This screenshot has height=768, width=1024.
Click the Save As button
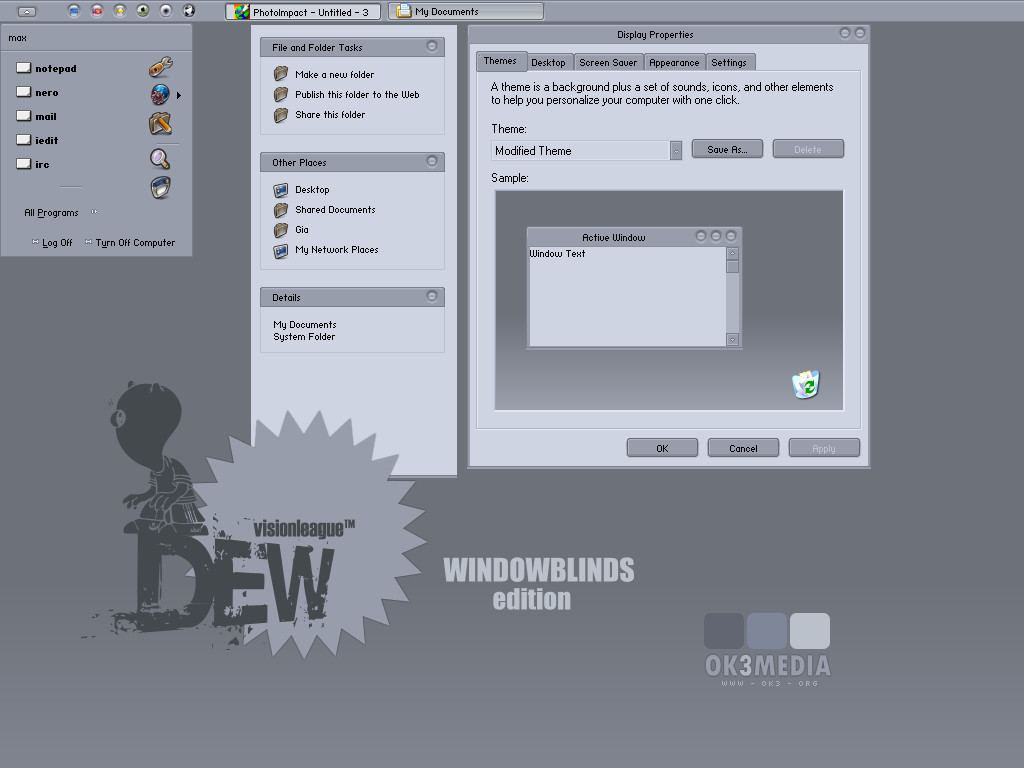[x=727, y=149]
